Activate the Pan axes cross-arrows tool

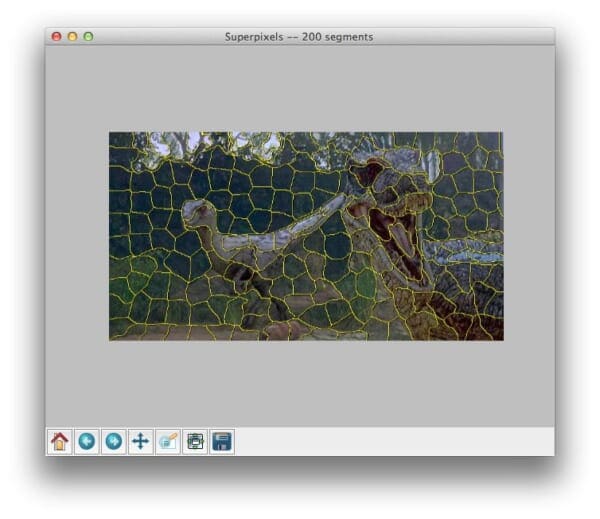click(141, 441)
